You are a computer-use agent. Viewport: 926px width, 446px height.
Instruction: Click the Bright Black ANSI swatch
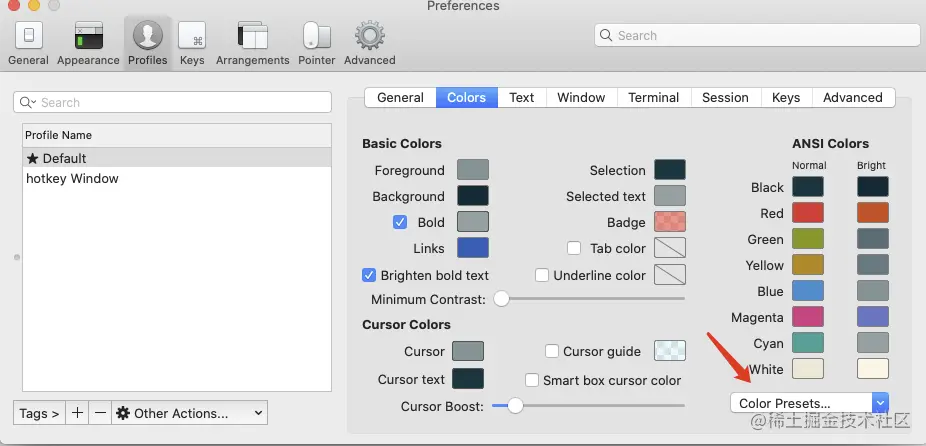pos(873,187)
